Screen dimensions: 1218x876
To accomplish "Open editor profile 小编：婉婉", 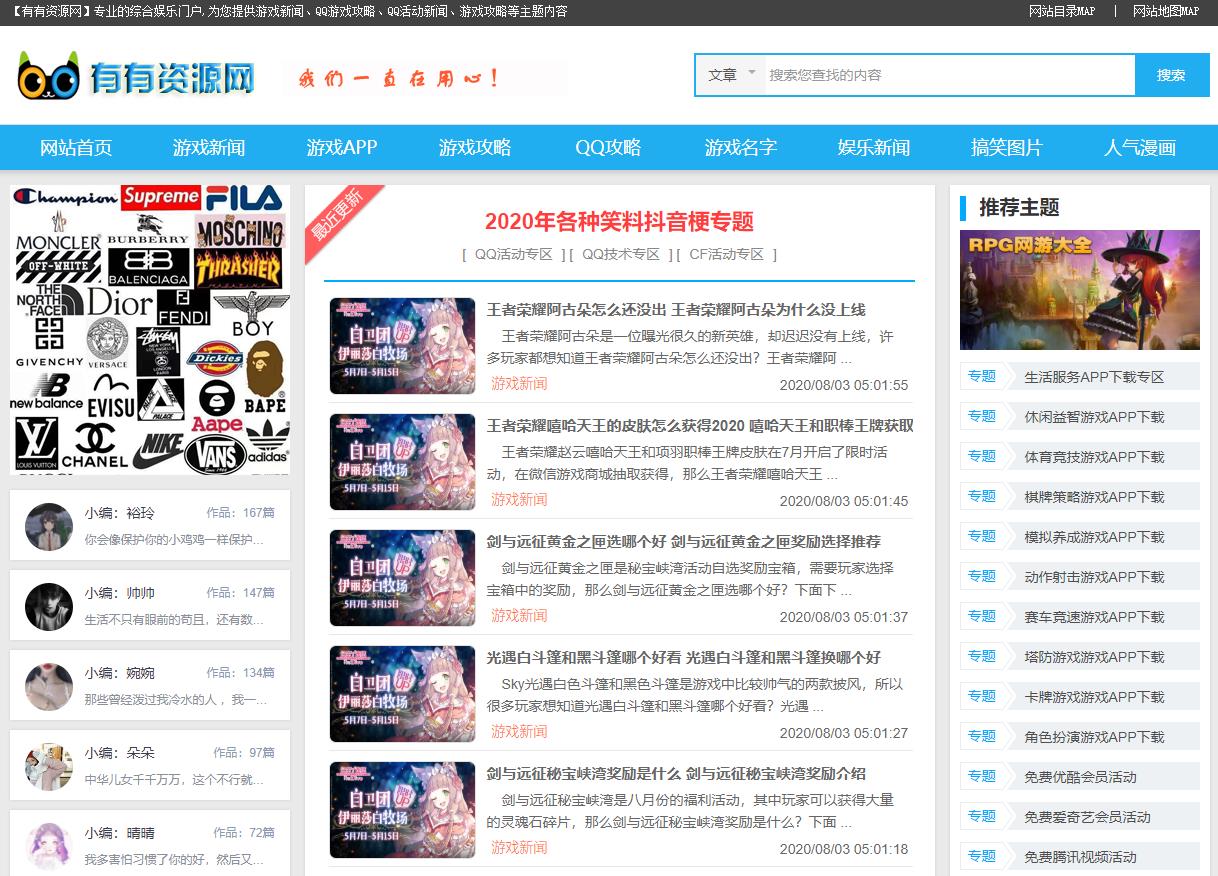I will pos(120,673).
